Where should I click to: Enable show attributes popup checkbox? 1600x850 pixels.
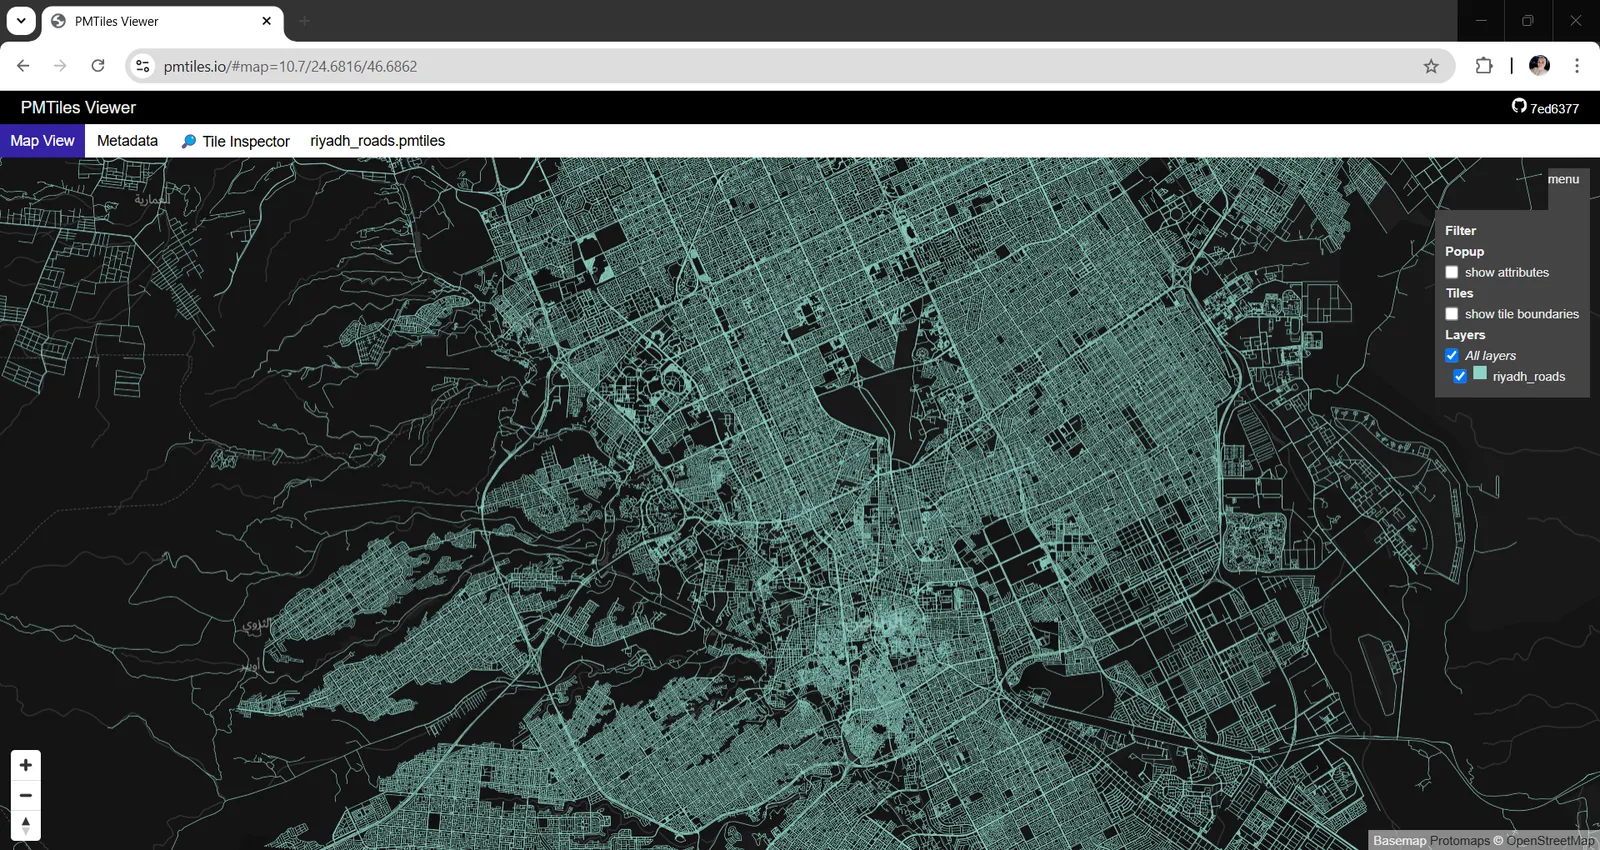1452,272
